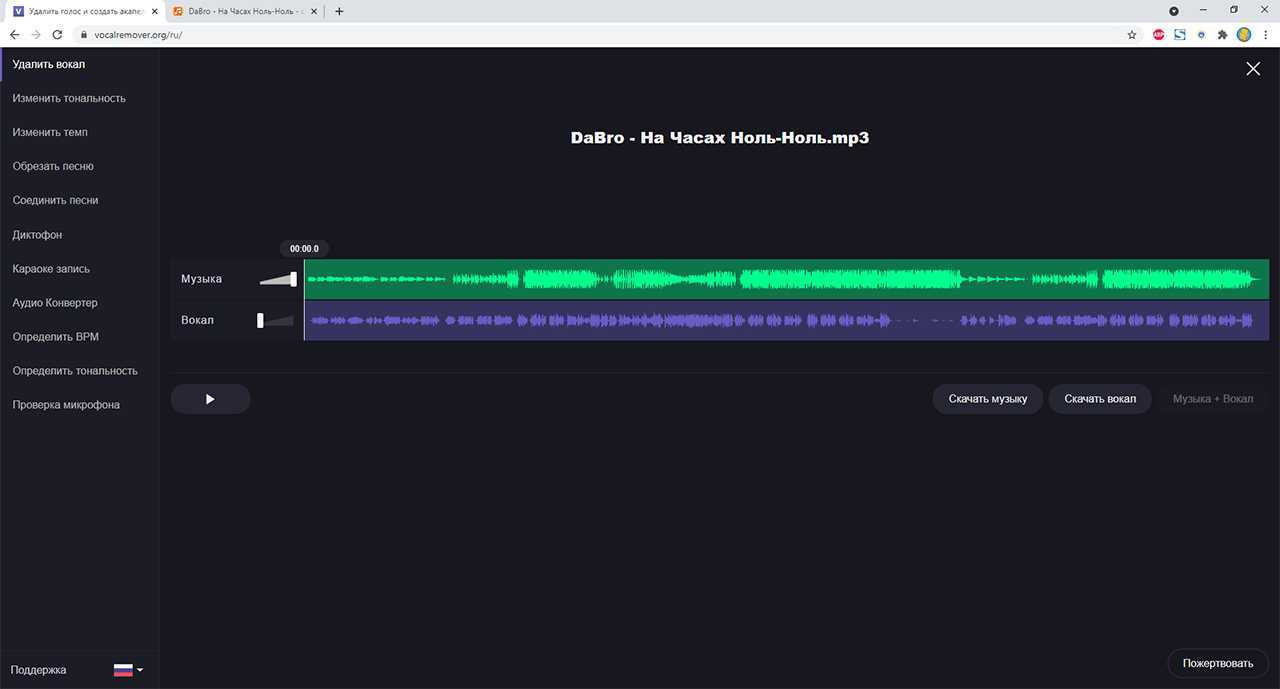Open Аудио Конвертер in the sidebar
The width and height of the screenshot is (1280, 689).
(x=55, y=302)
